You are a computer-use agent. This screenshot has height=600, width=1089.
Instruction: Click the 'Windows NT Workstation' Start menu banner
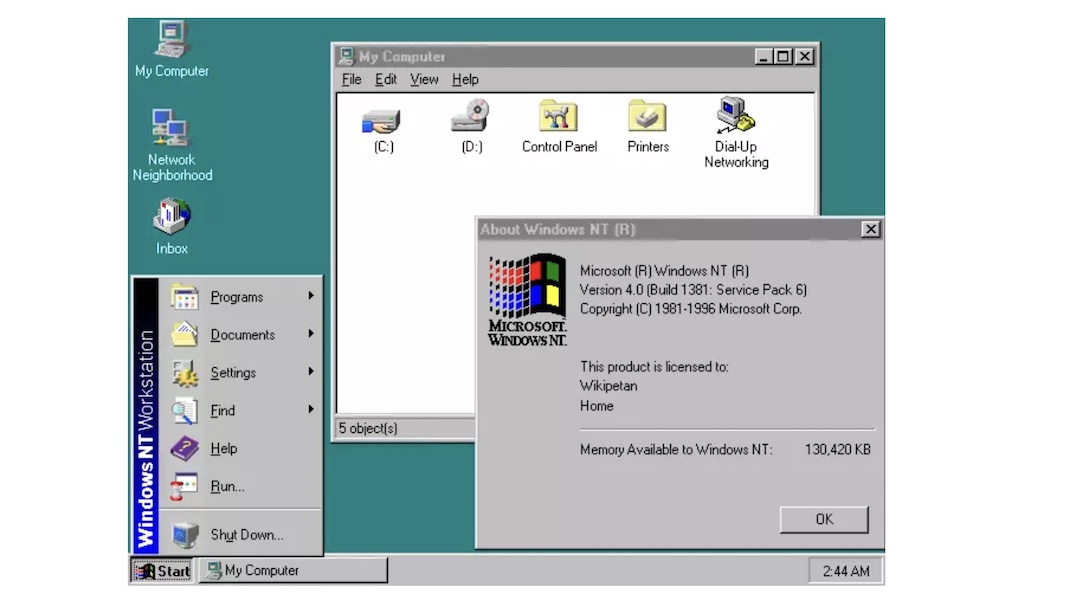click(146, 415)
